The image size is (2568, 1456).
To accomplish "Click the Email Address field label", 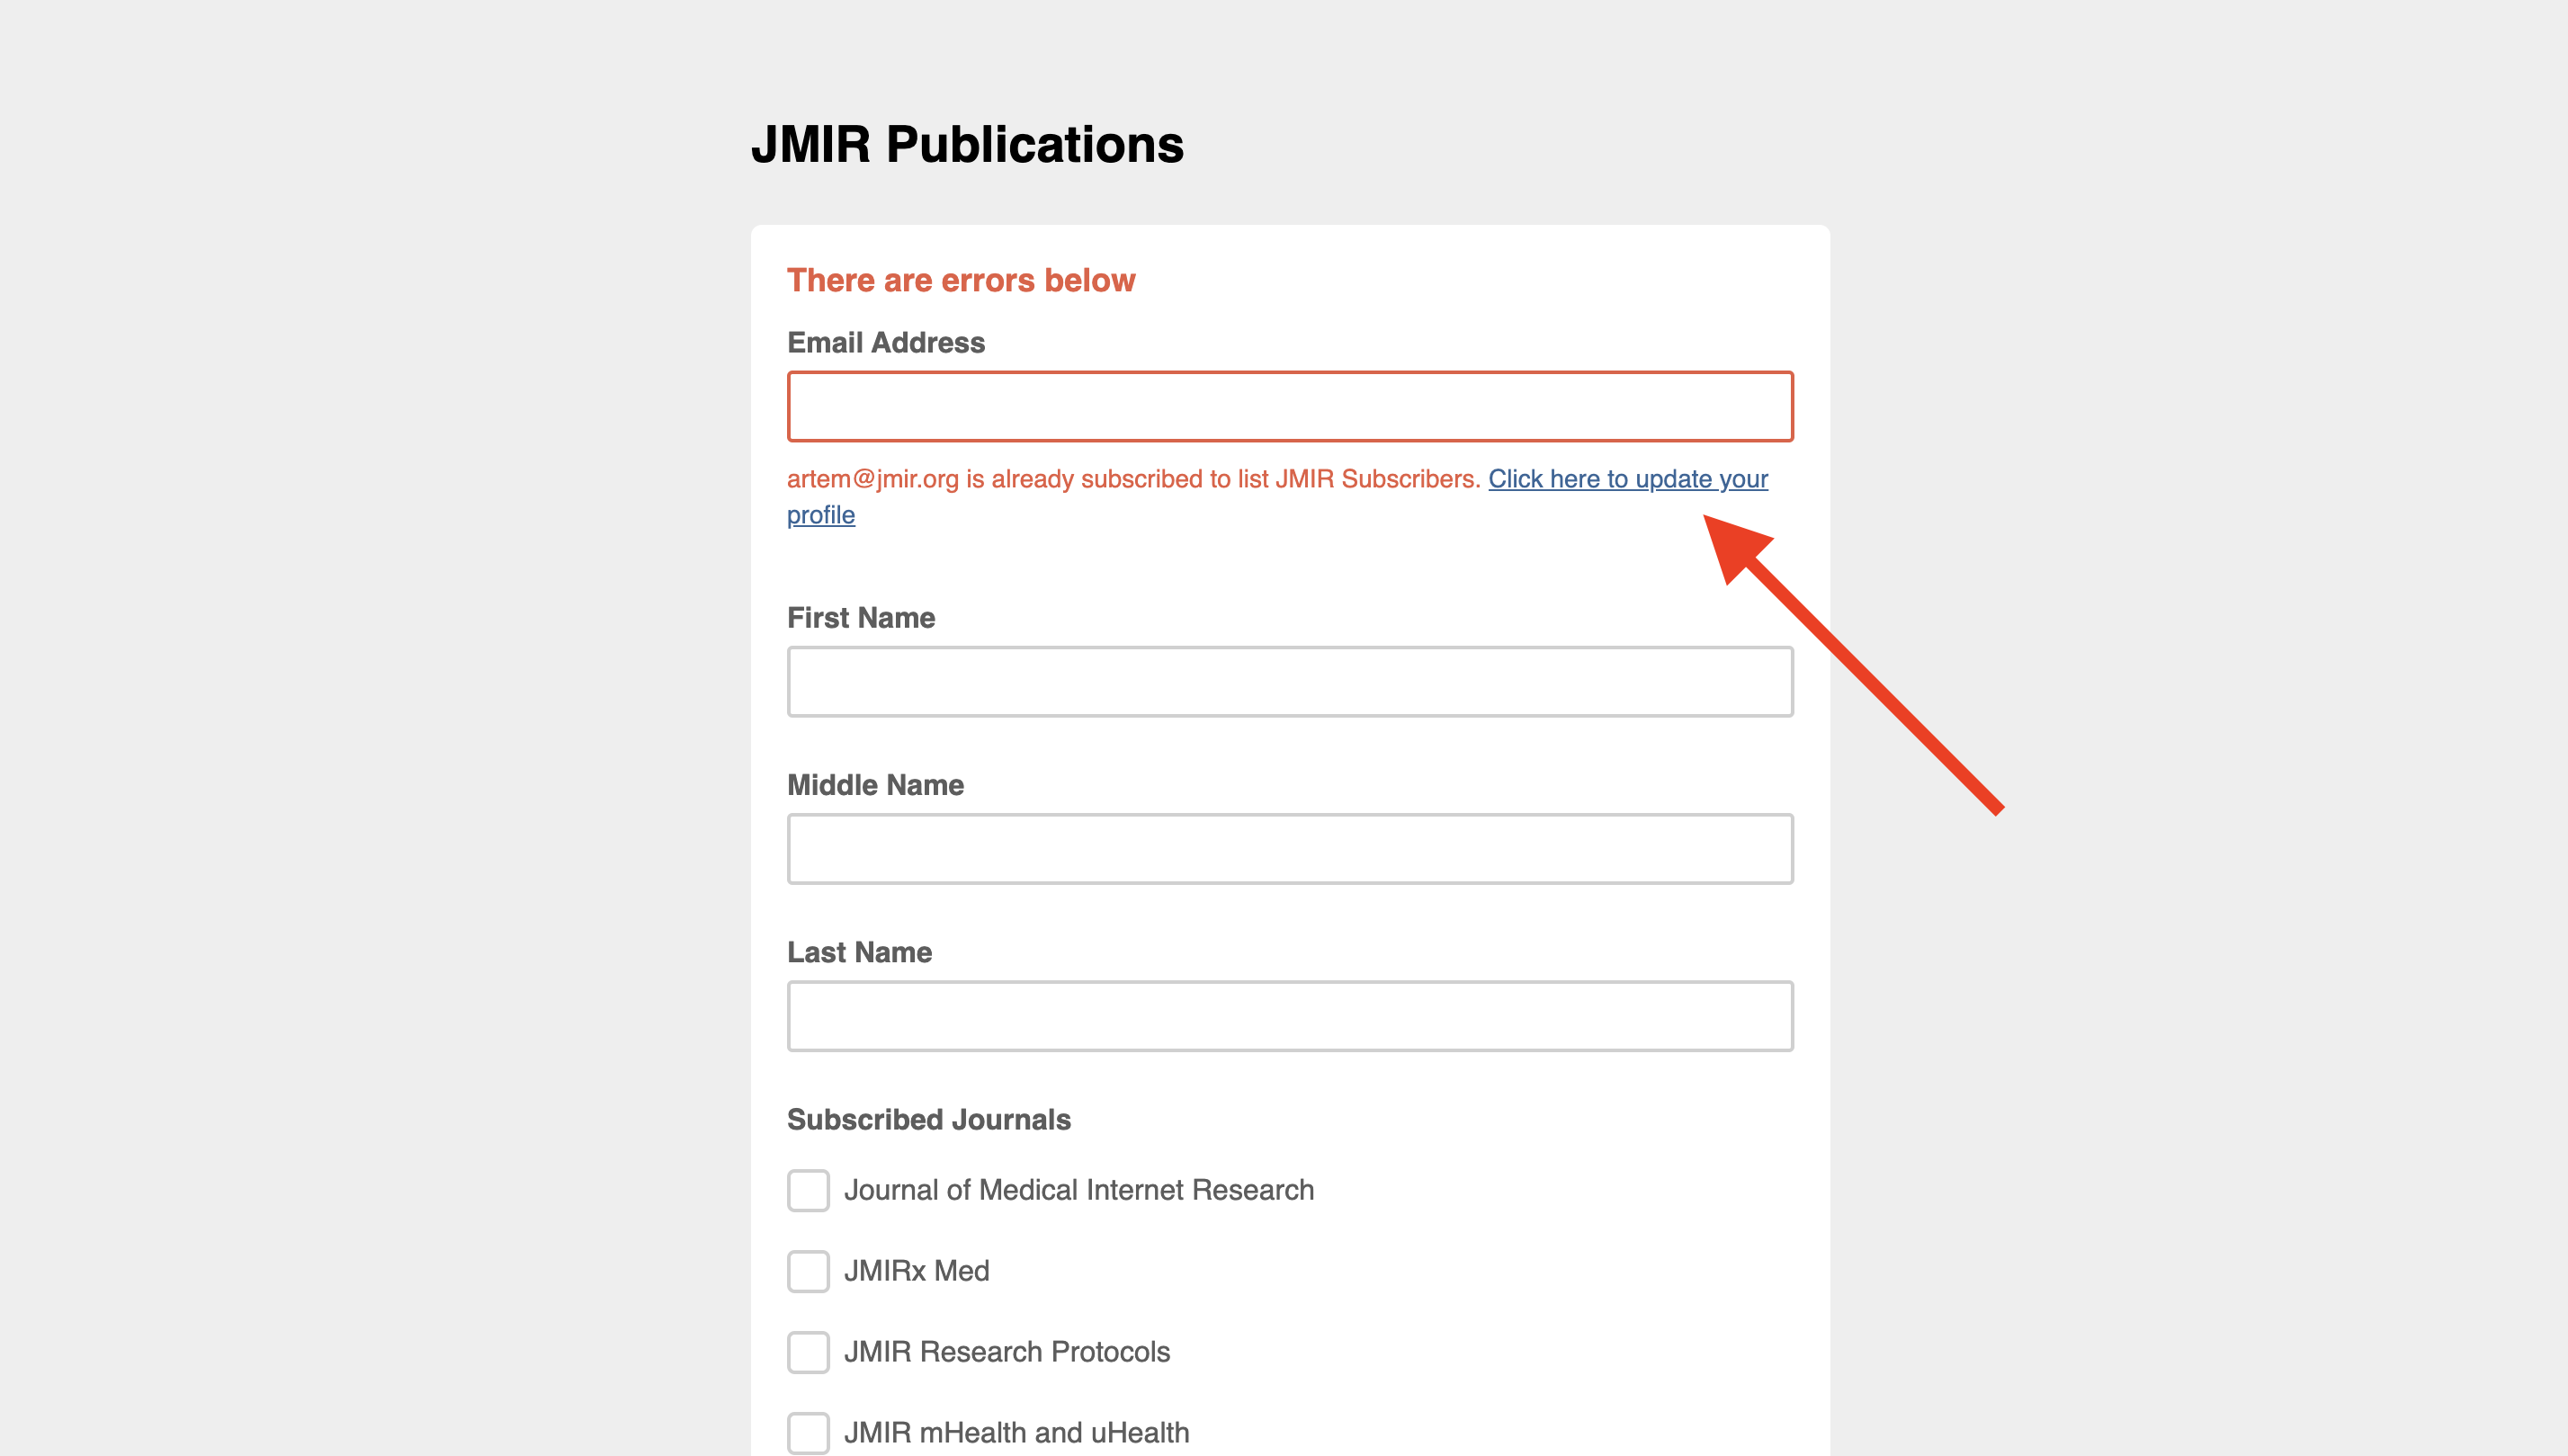I will (885, 343).
